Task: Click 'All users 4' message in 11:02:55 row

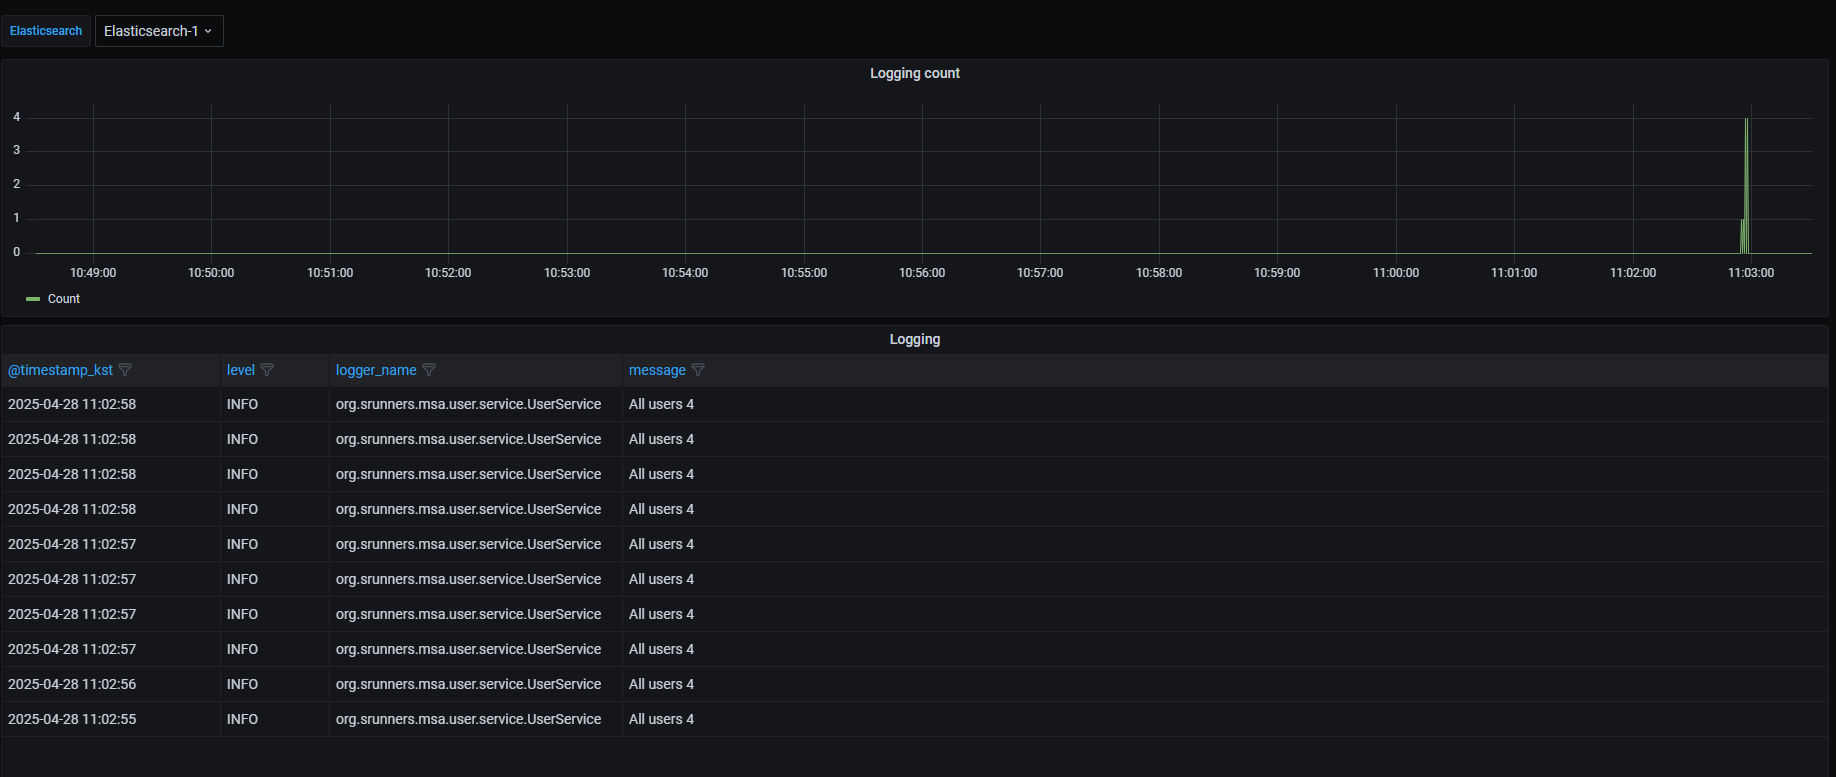Action: [661, 719]
